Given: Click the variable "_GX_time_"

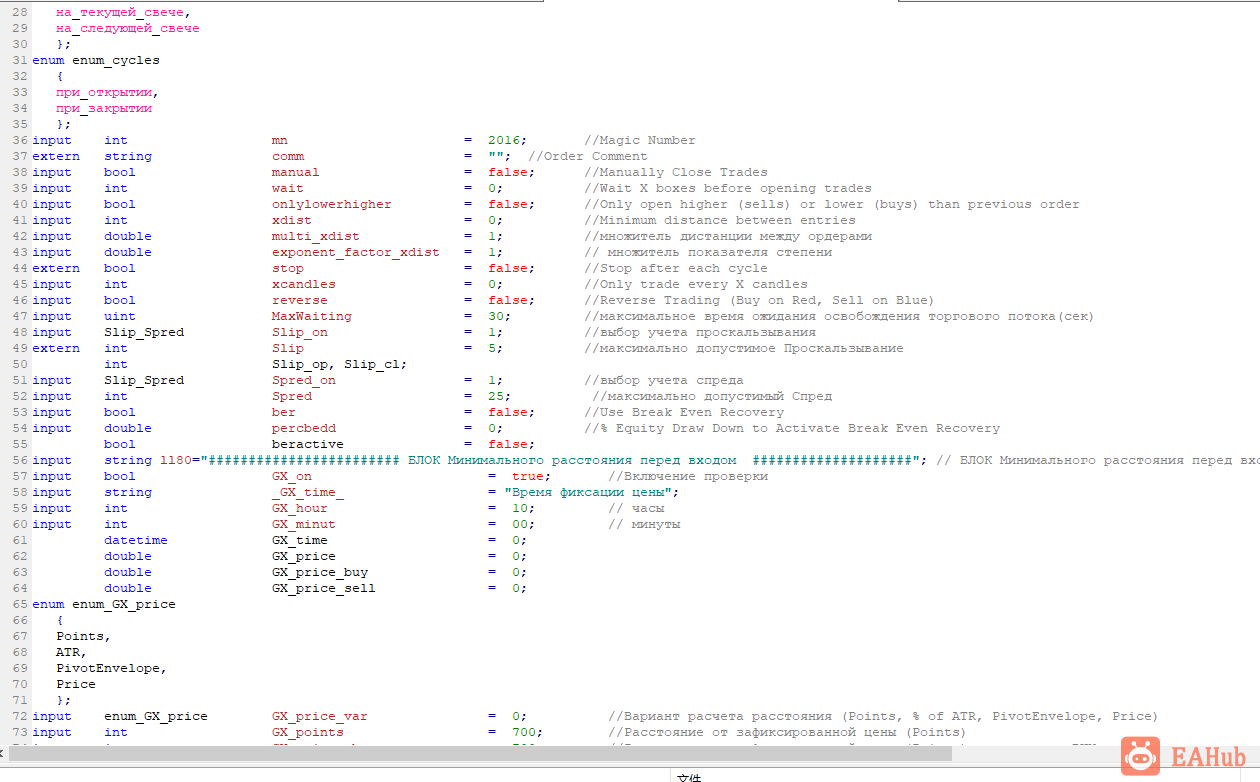Looking at the screenshot, I should [x=308, y=492].
